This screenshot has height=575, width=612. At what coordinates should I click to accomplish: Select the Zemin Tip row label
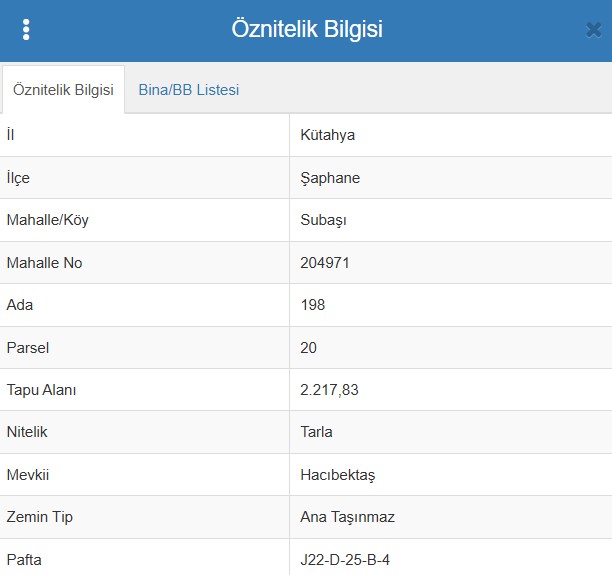coord(39,517)
